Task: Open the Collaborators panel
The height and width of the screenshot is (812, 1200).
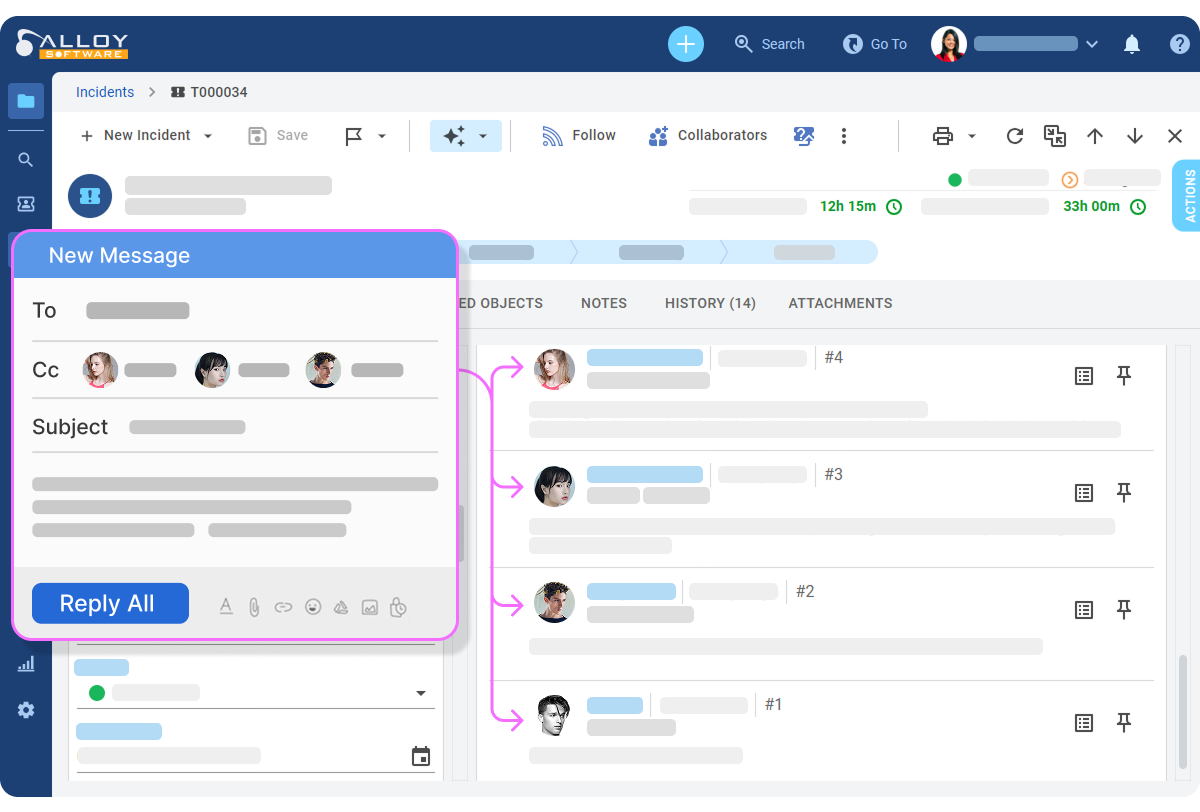Action: pyautogui.click(x=708, y=136)
